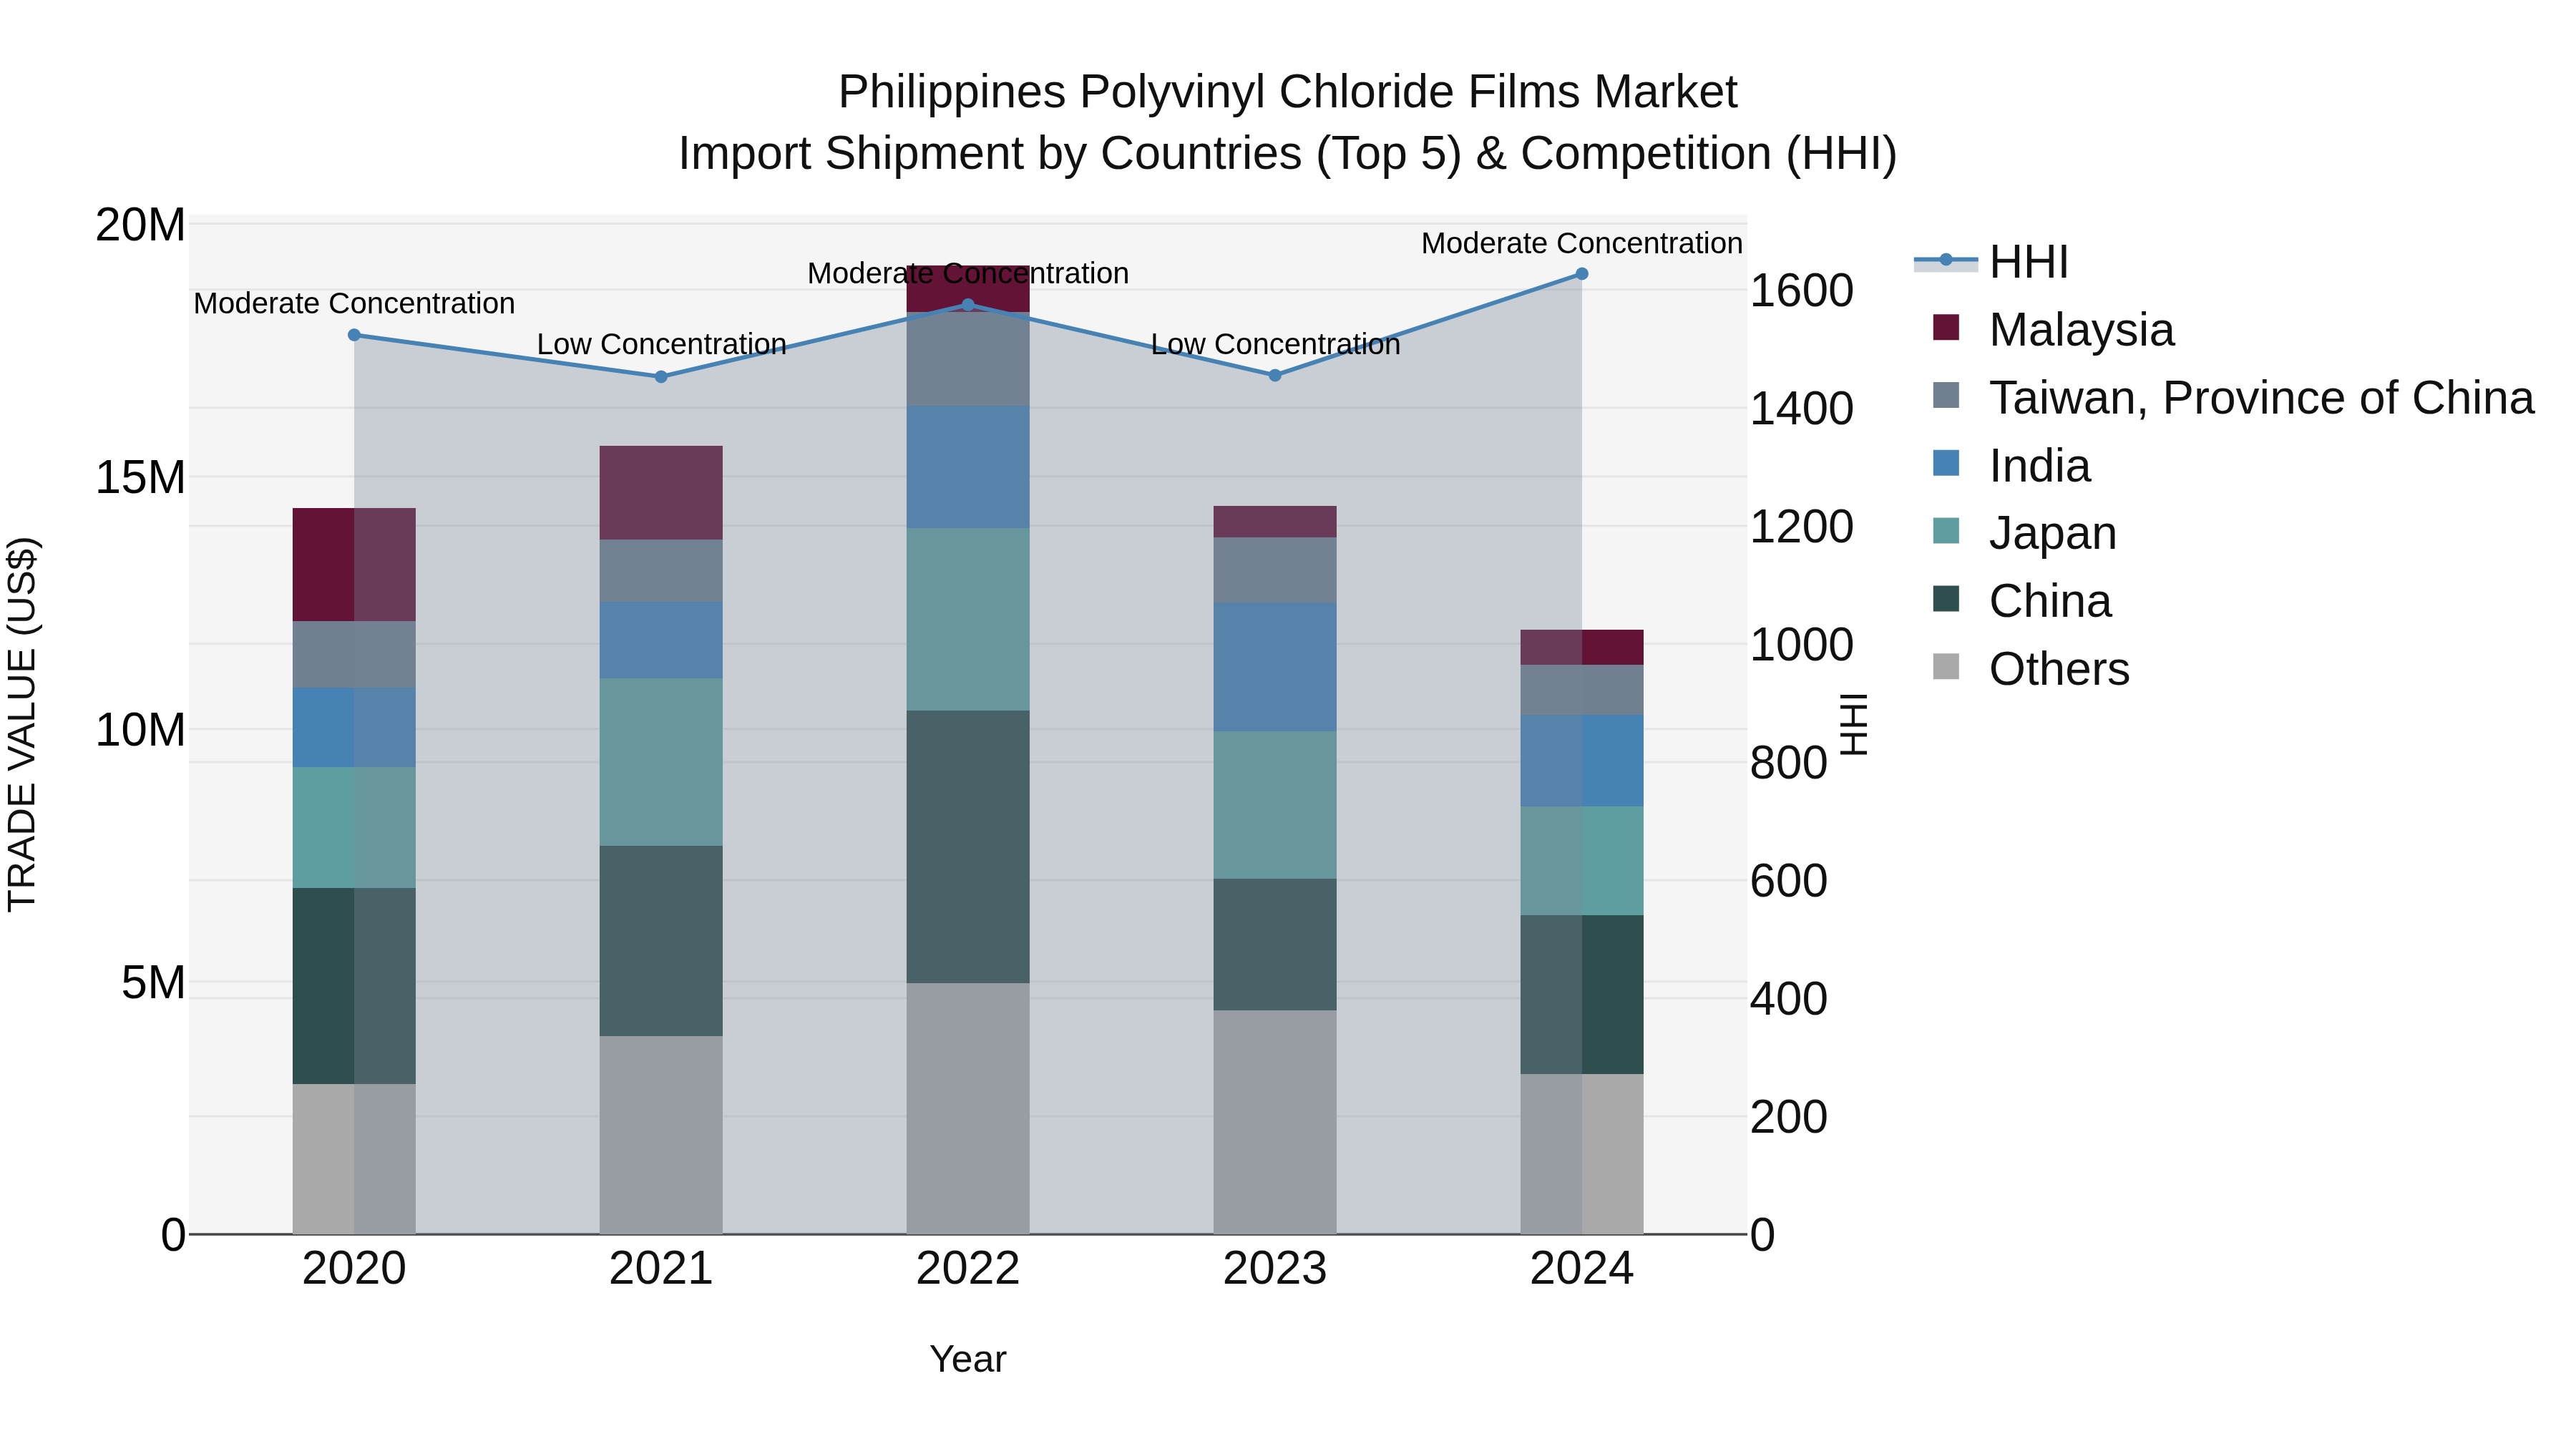This screenshot has width=2576, height=1449.
Task: Select the 2023 China bar segment
Action: click(1275, 945)
